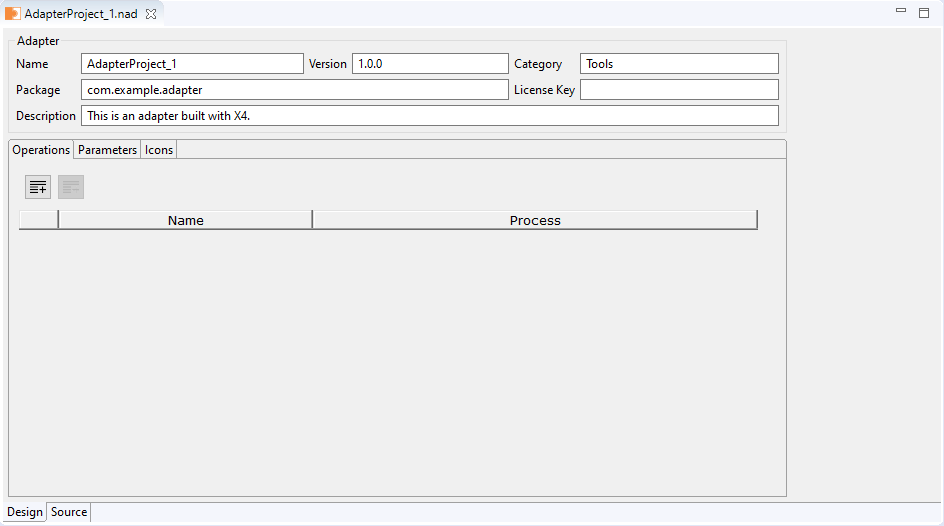Click the Process column header

(x=535, y=220)
